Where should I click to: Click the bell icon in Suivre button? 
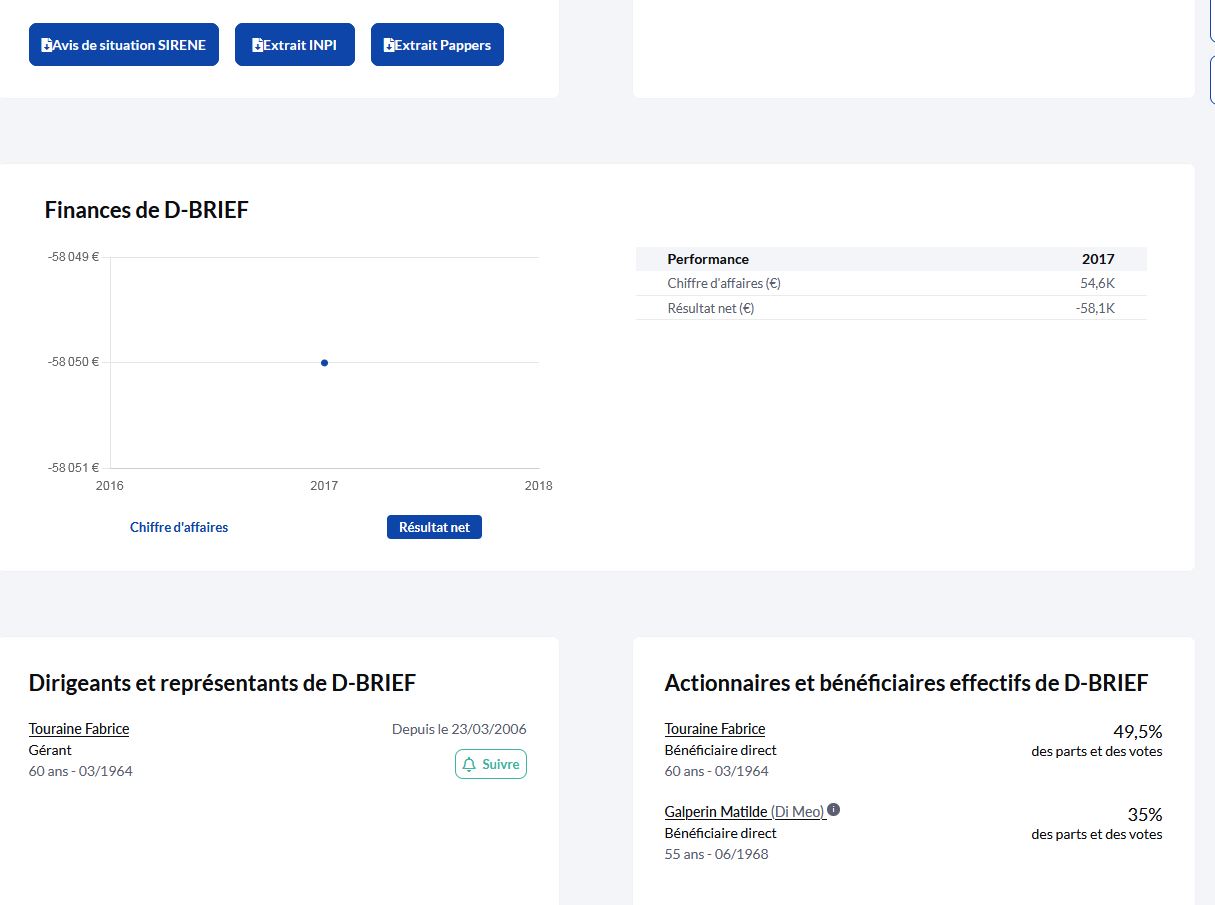(469, 764)
